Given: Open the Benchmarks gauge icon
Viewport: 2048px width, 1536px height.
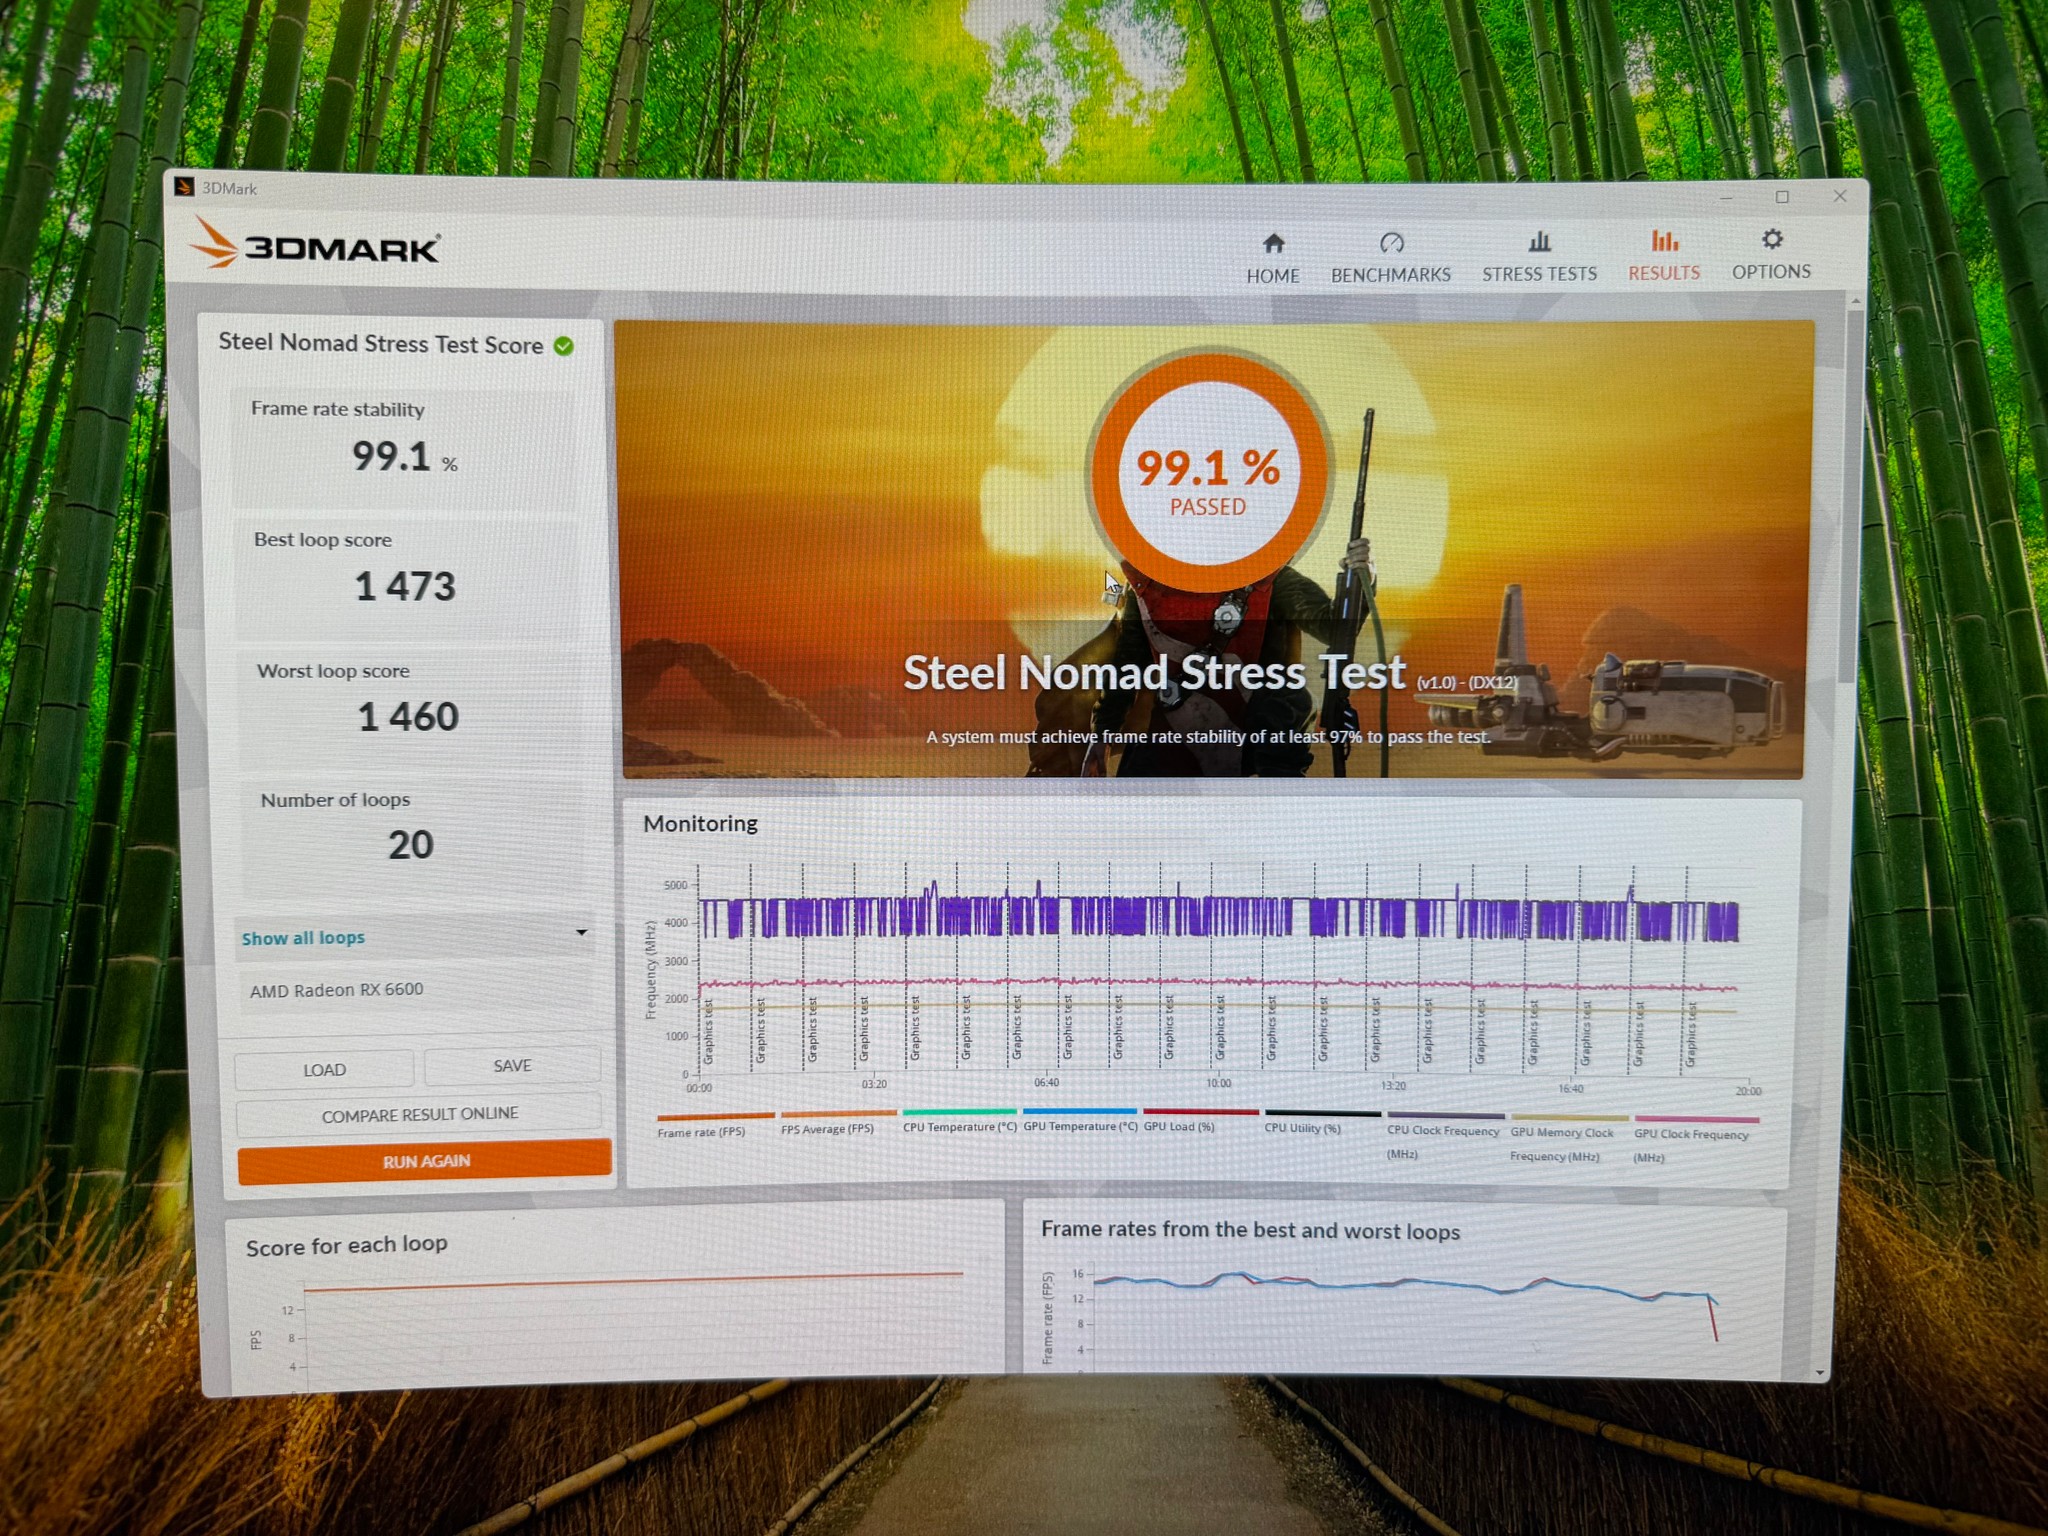Looking at the screenshot, I should point(1391,242).
